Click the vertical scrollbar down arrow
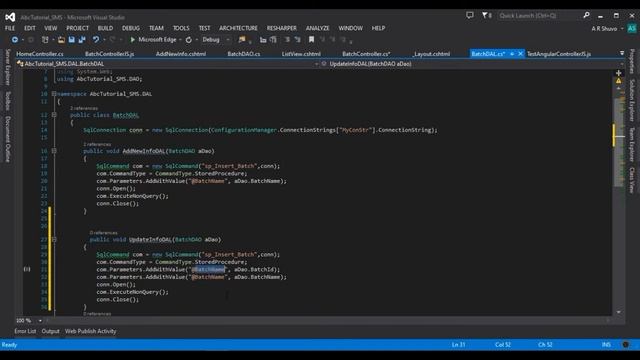The width and height of the screenshot is (640, 360). click(618, 312)
